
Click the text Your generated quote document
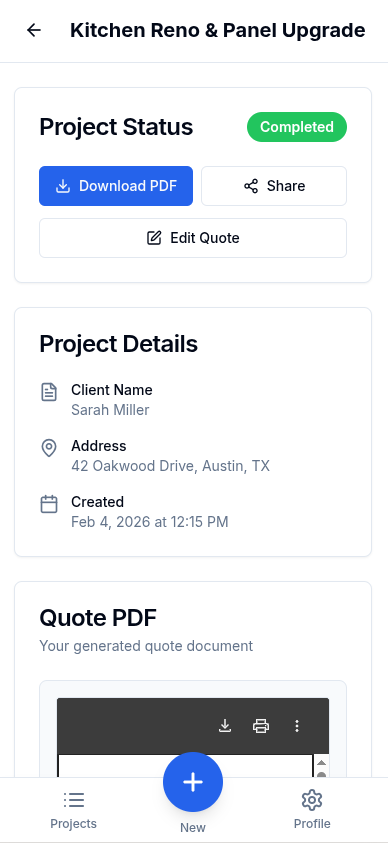pos(146,646)
